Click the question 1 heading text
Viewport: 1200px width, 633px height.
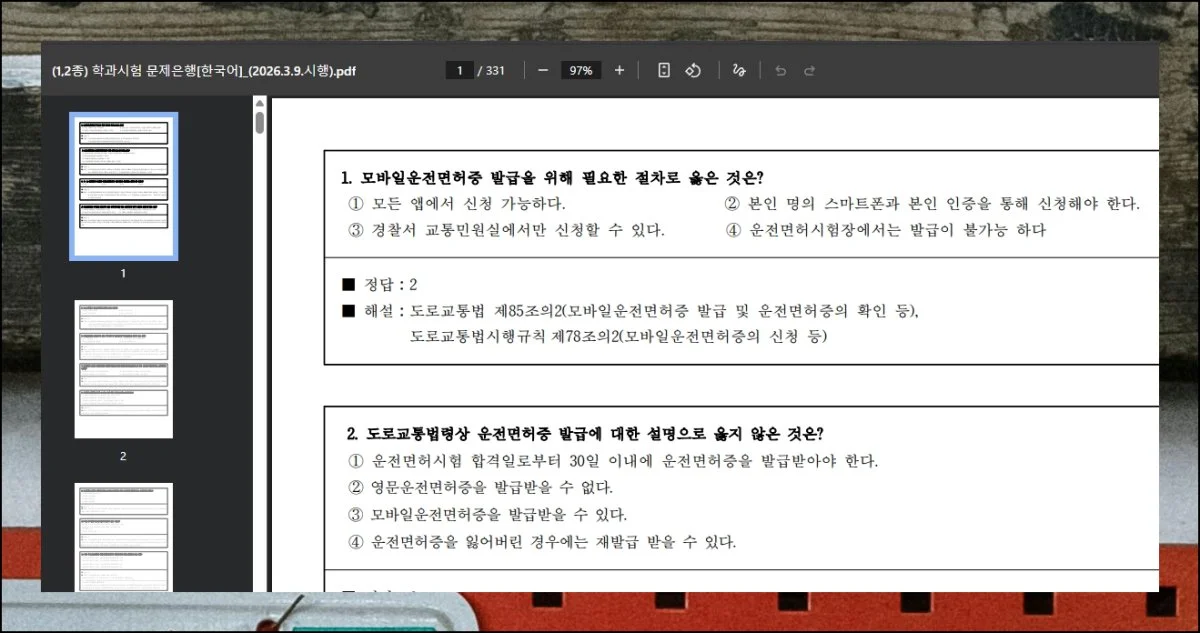tap(552, 178)
